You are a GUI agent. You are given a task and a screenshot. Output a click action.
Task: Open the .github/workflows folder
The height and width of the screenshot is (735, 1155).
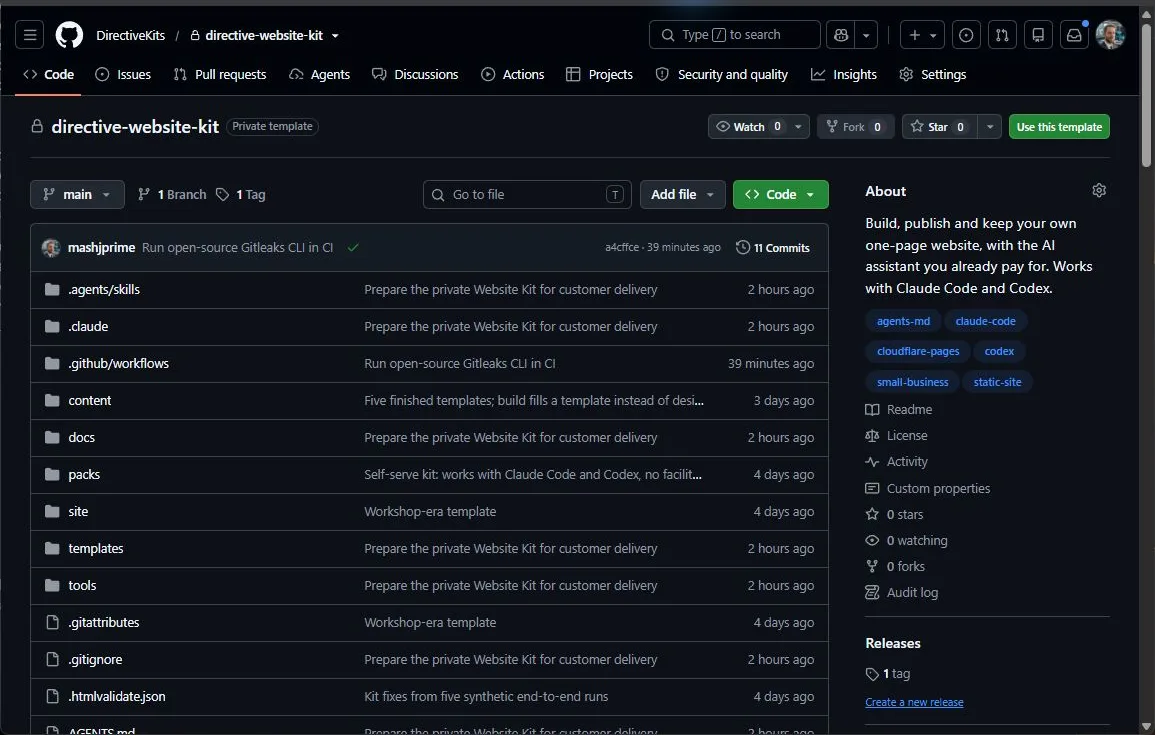coord(119,363)
